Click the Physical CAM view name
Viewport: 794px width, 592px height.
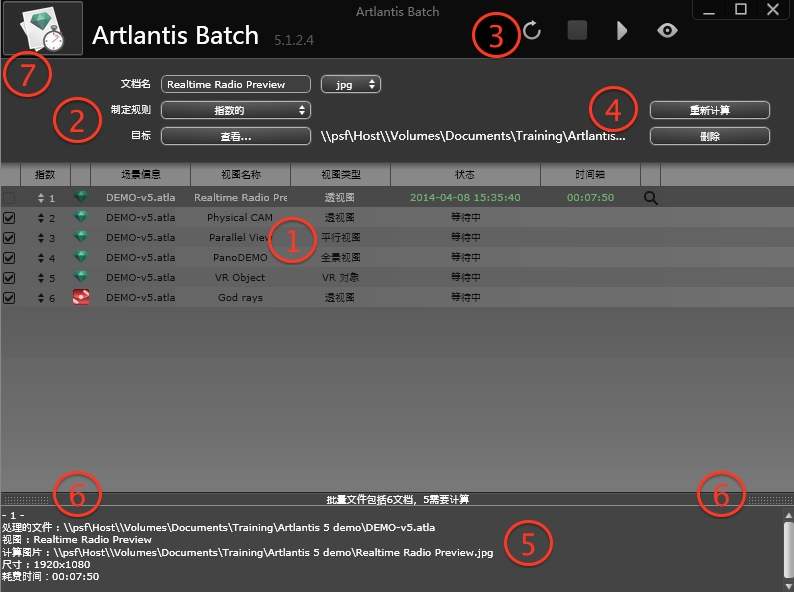[240, 218]
